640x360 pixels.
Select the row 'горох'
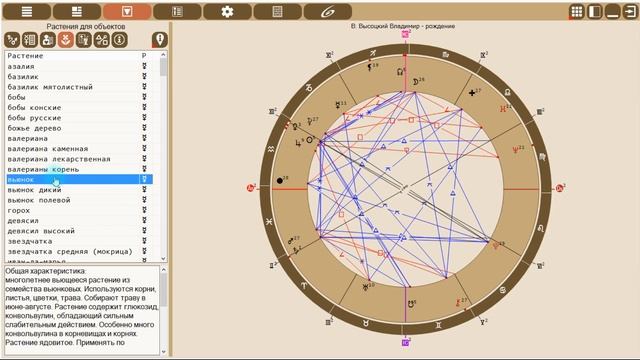pos(80,210)
